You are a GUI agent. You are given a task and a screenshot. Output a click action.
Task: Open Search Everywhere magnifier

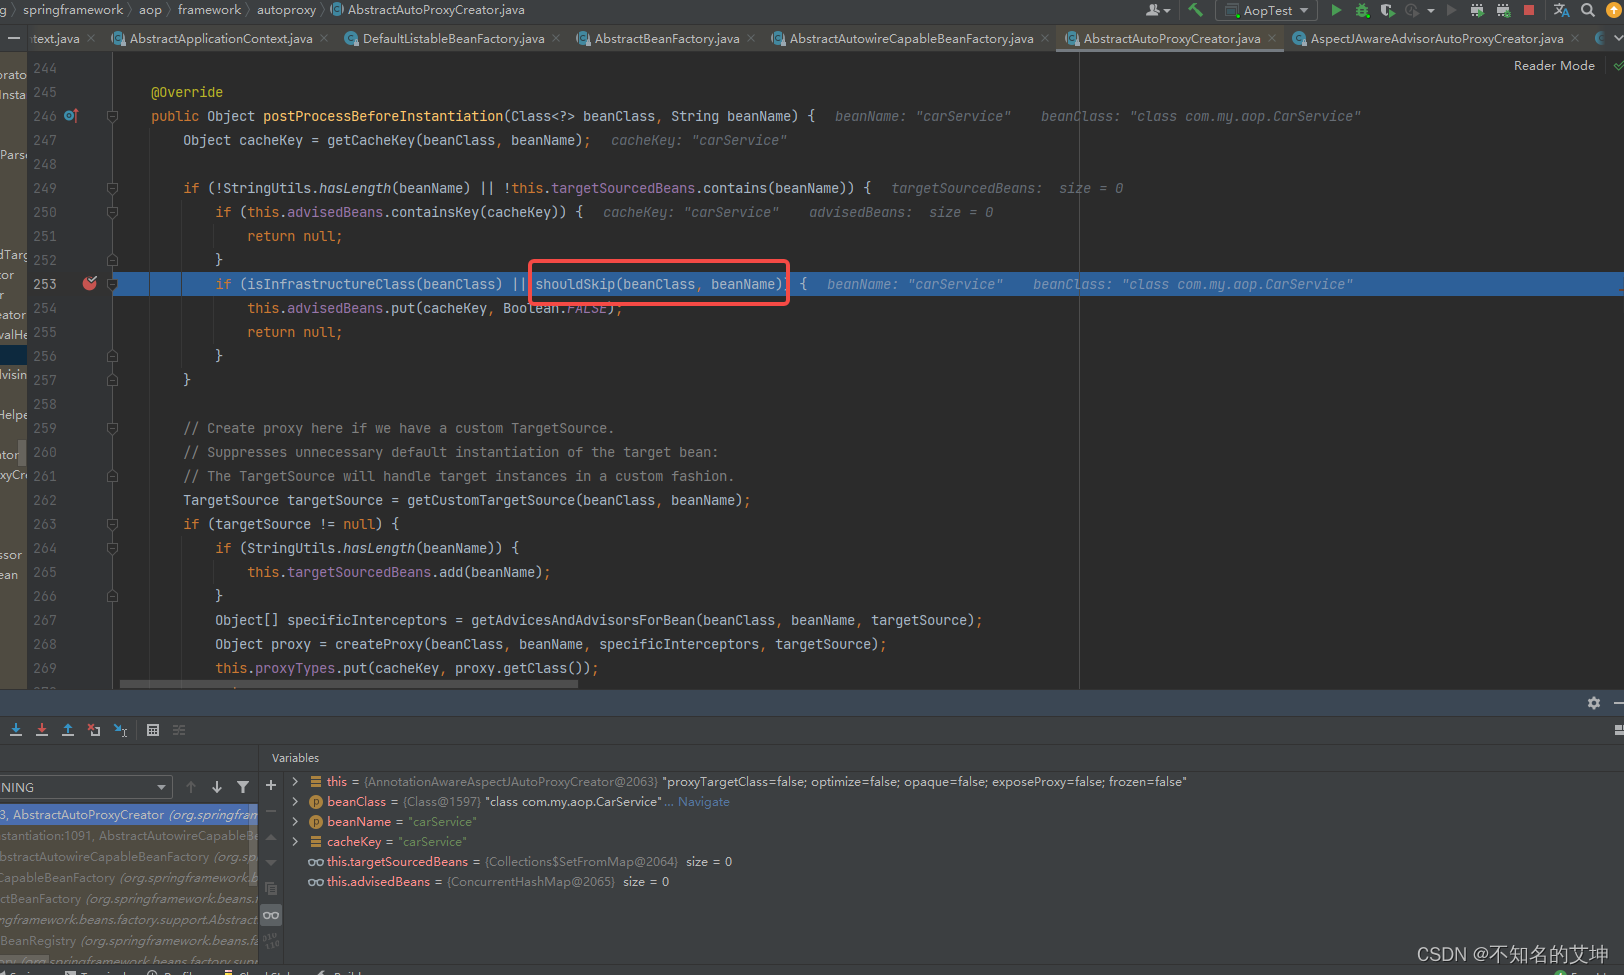point(1587,10)
